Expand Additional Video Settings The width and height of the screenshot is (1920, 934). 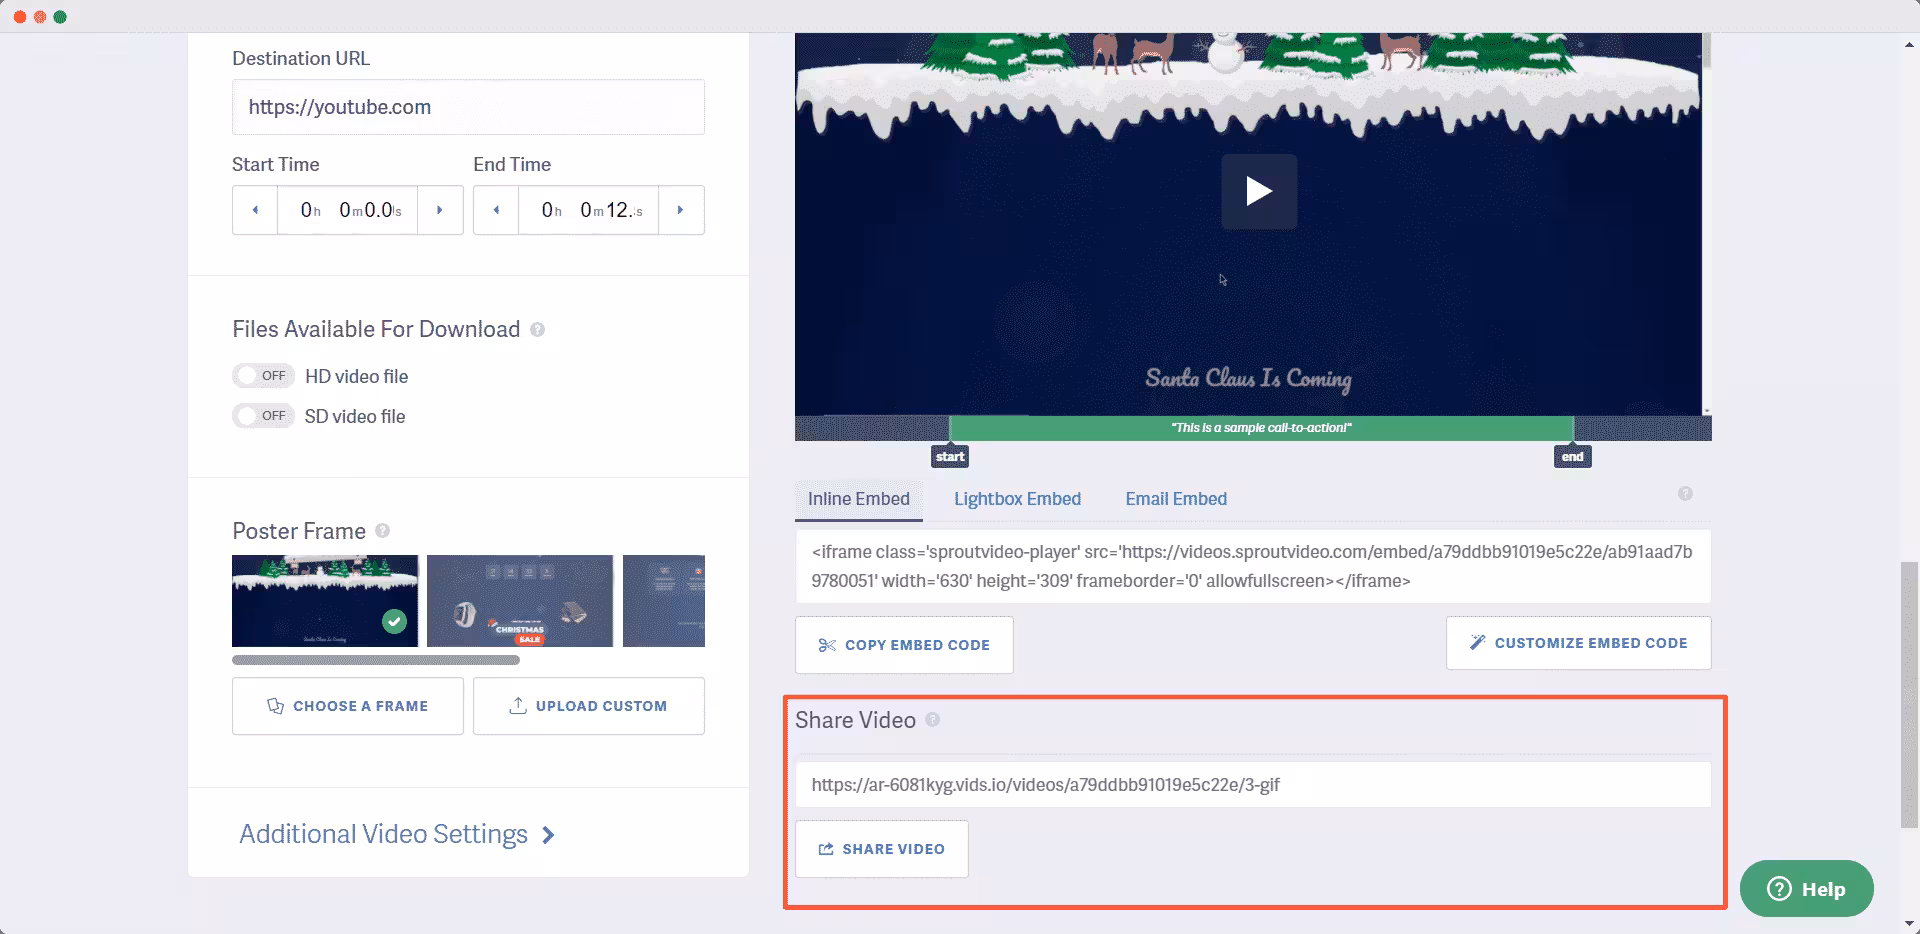[397, 834]
